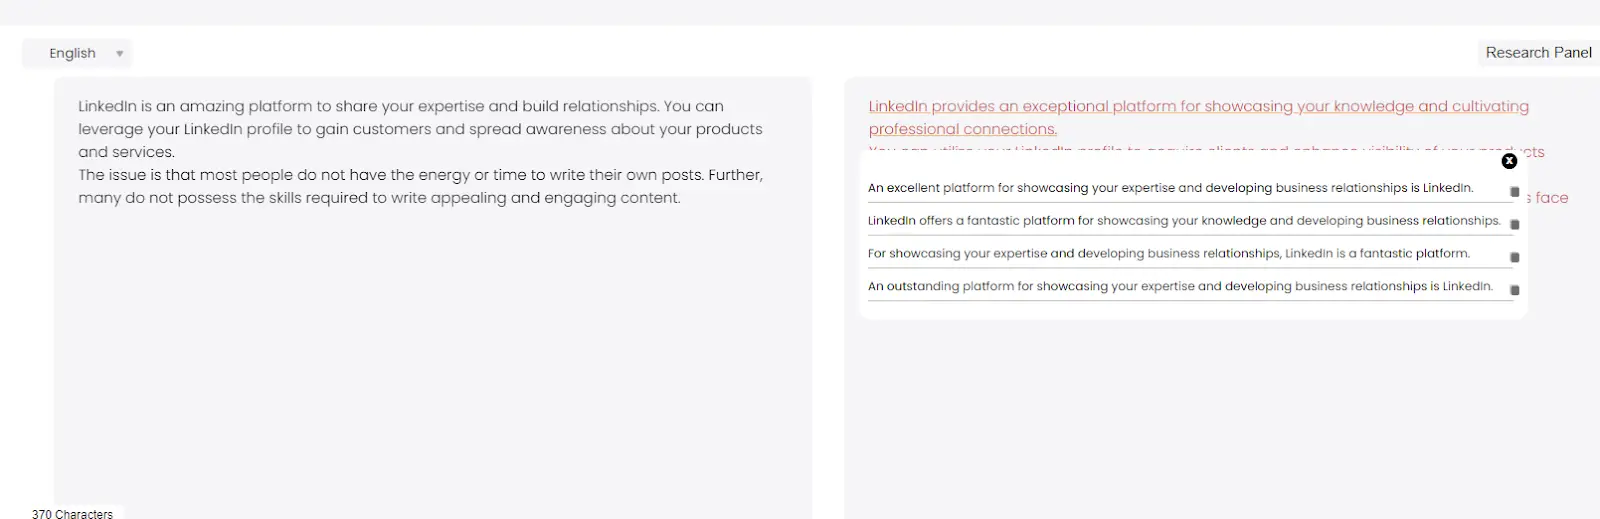Copy the 'An excellent platform' suggestion
Screen dimensions: 1600x519
pos(1514,192)
